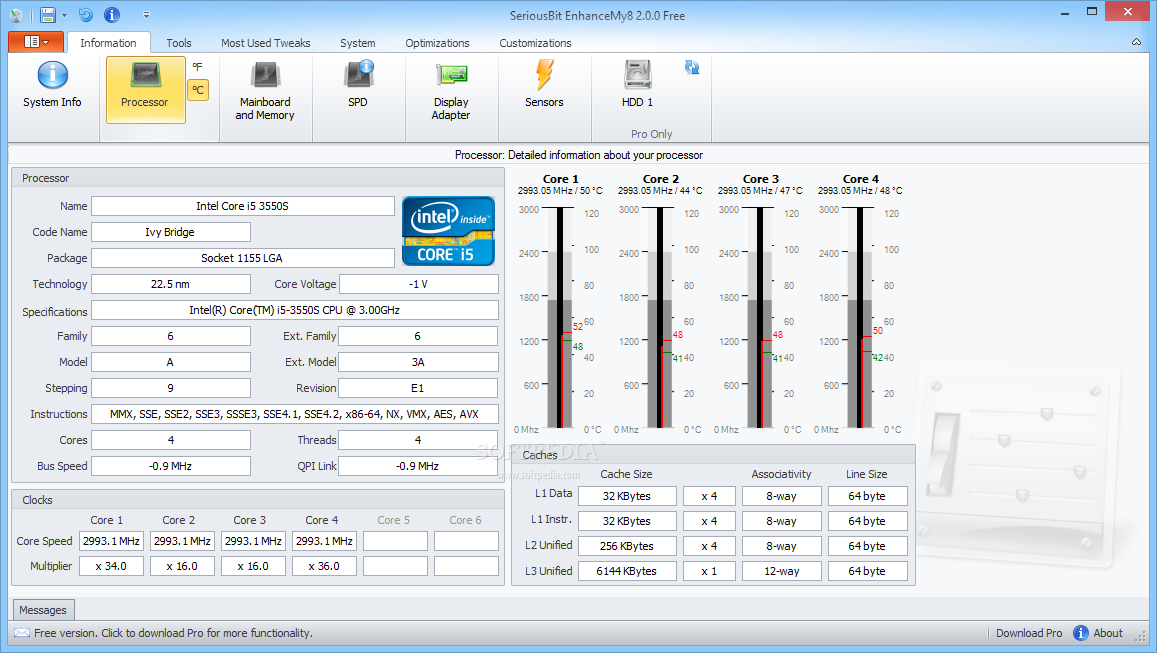Click the Core 1 core speed value
This screenshot has height=653, width=1157.
pyautogui.click(x=111, y=541)
